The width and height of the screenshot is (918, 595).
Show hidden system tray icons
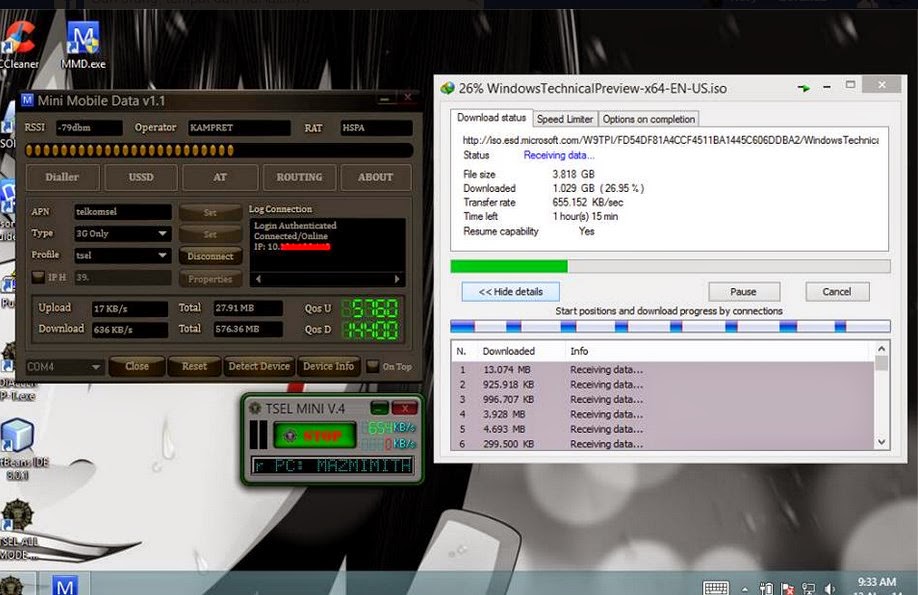pyautogui.click(x=745, y=589)
